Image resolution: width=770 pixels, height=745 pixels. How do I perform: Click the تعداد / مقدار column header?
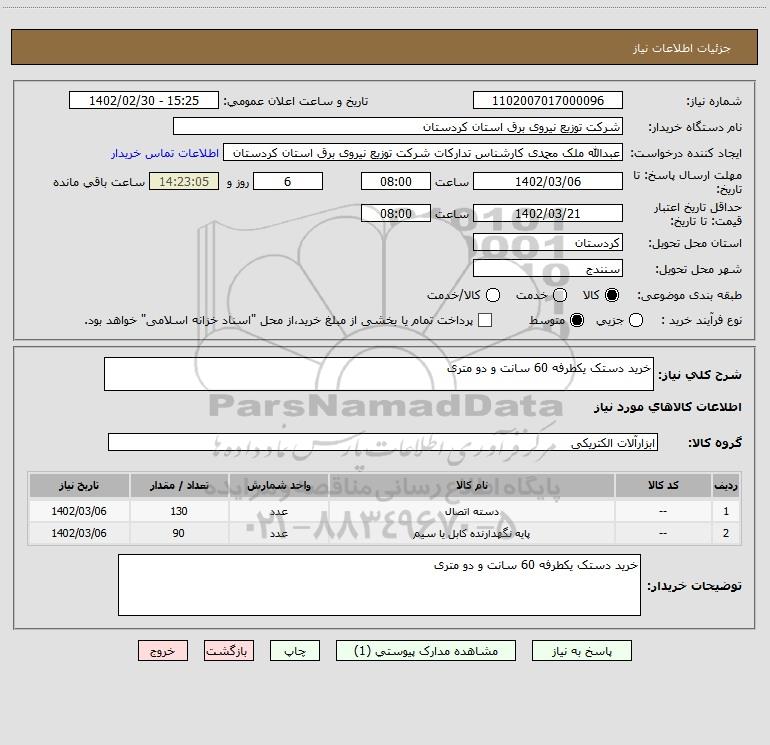pos(179,485)
